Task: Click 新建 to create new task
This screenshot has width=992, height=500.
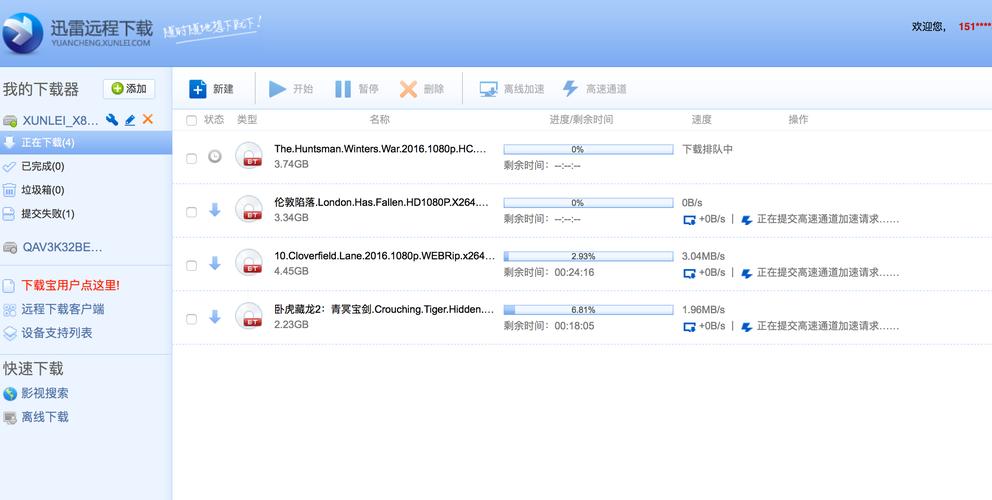Action: (x=211, y=89)
